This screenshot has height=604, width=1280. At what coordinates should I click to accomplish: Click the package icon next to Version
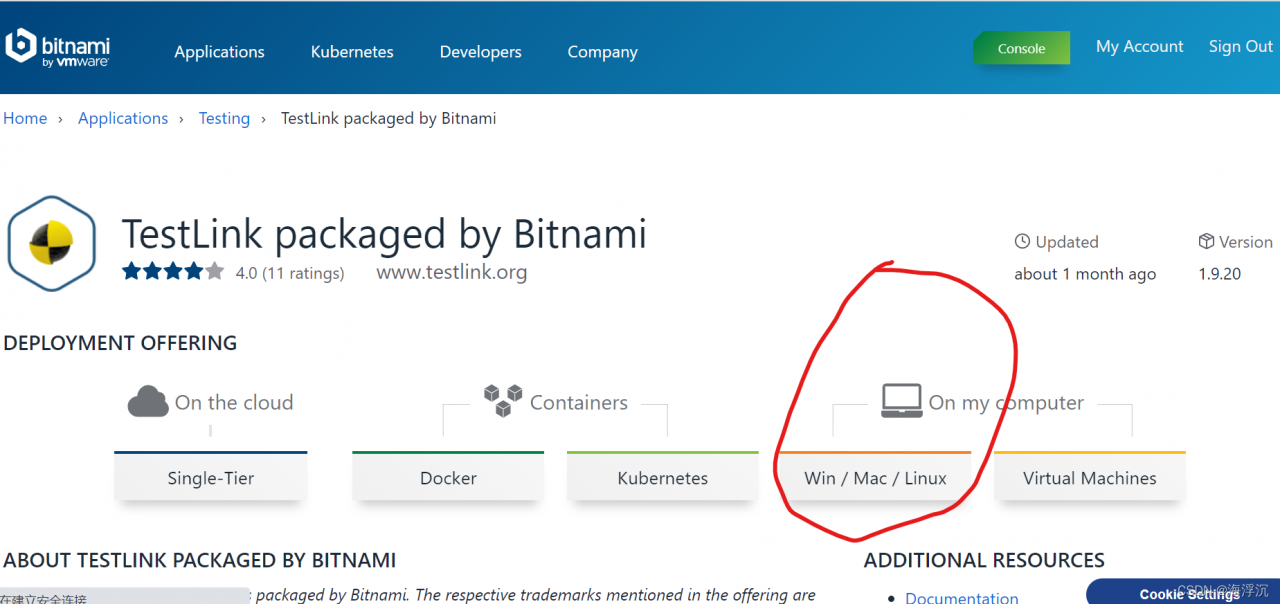1206,241
